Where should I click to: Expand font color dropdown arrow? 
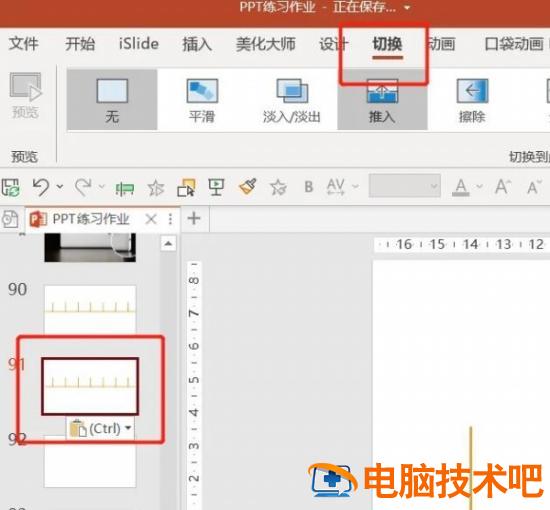479,187
